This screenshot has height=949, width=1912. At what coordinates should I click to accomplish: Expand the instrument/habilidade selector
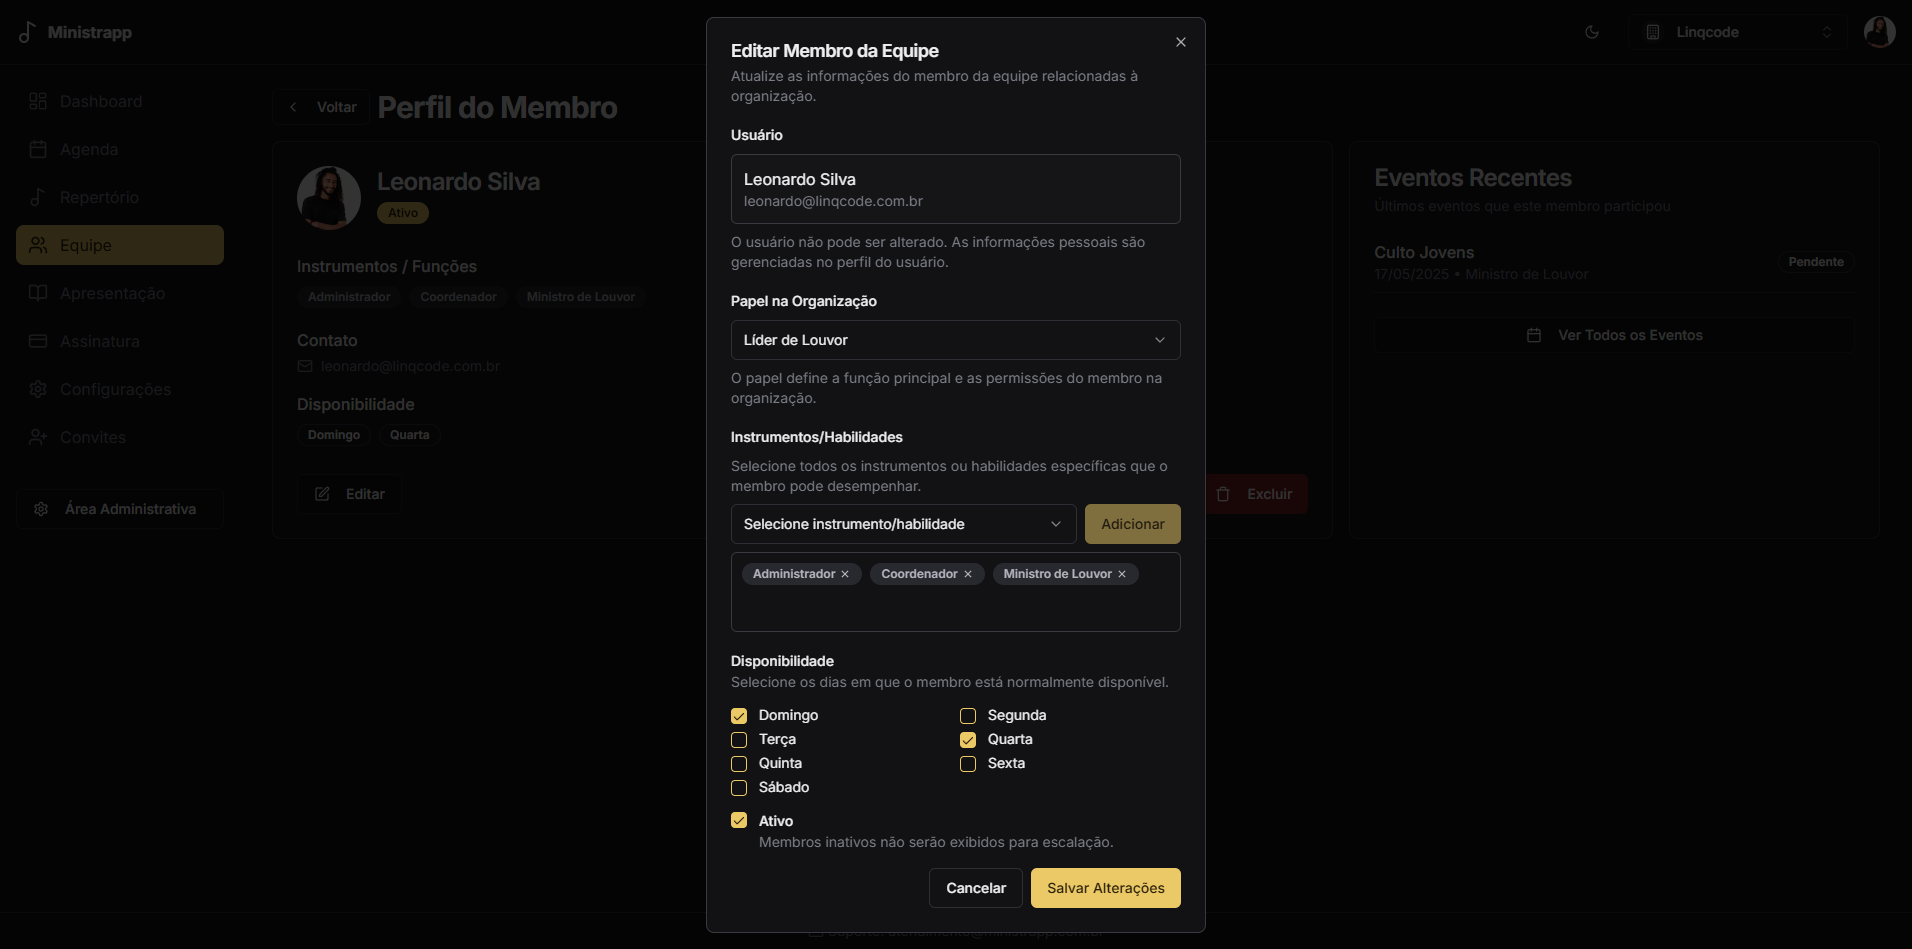point(901,523)
